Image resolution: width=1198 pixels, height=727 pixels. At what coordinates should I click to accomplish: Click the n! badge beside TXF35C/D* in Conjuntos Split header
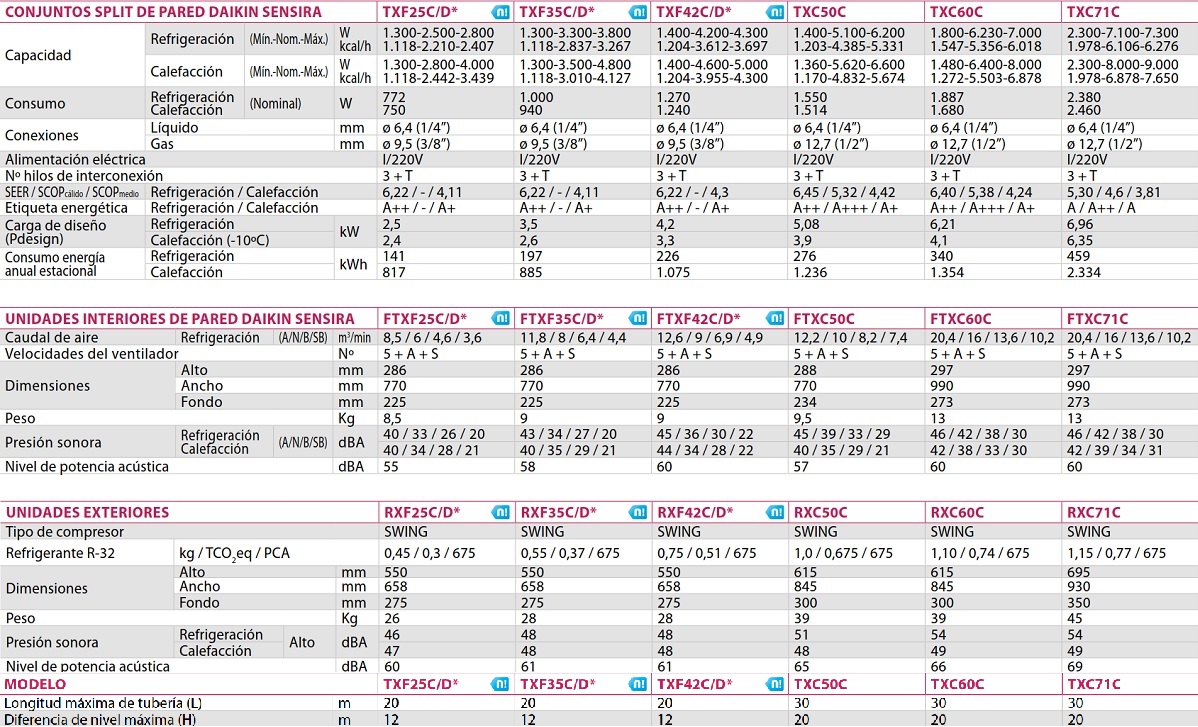(637, 12)
